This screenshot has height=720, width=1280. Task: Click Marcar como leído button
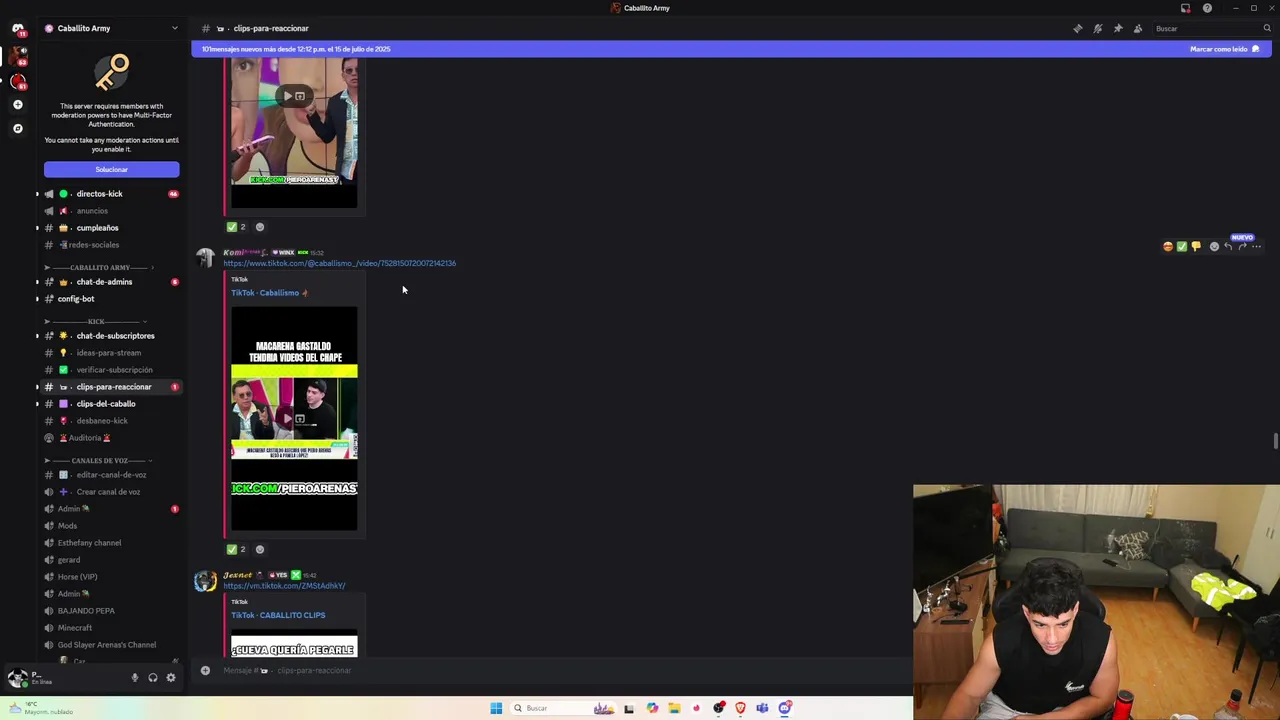coord(1224,49)
